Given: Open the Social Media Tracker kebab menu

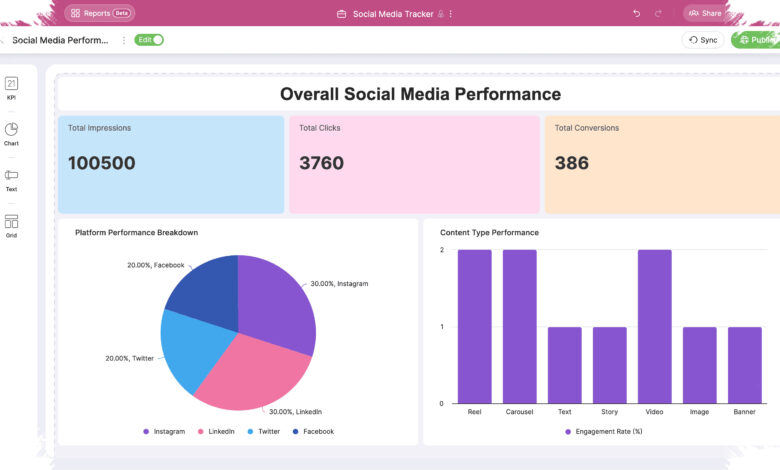Looking at the screenshot, I should 451,14.
